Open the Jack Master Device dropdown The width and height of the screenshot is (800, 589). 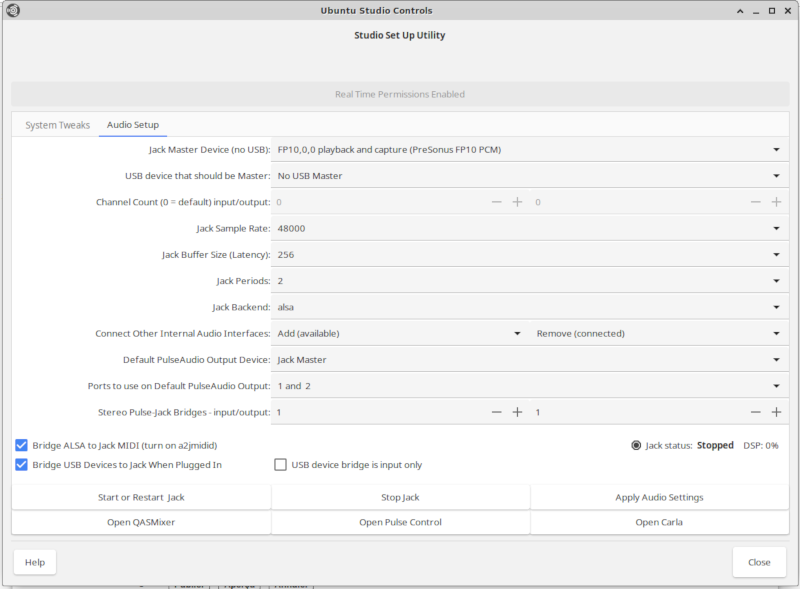point(529,150)
